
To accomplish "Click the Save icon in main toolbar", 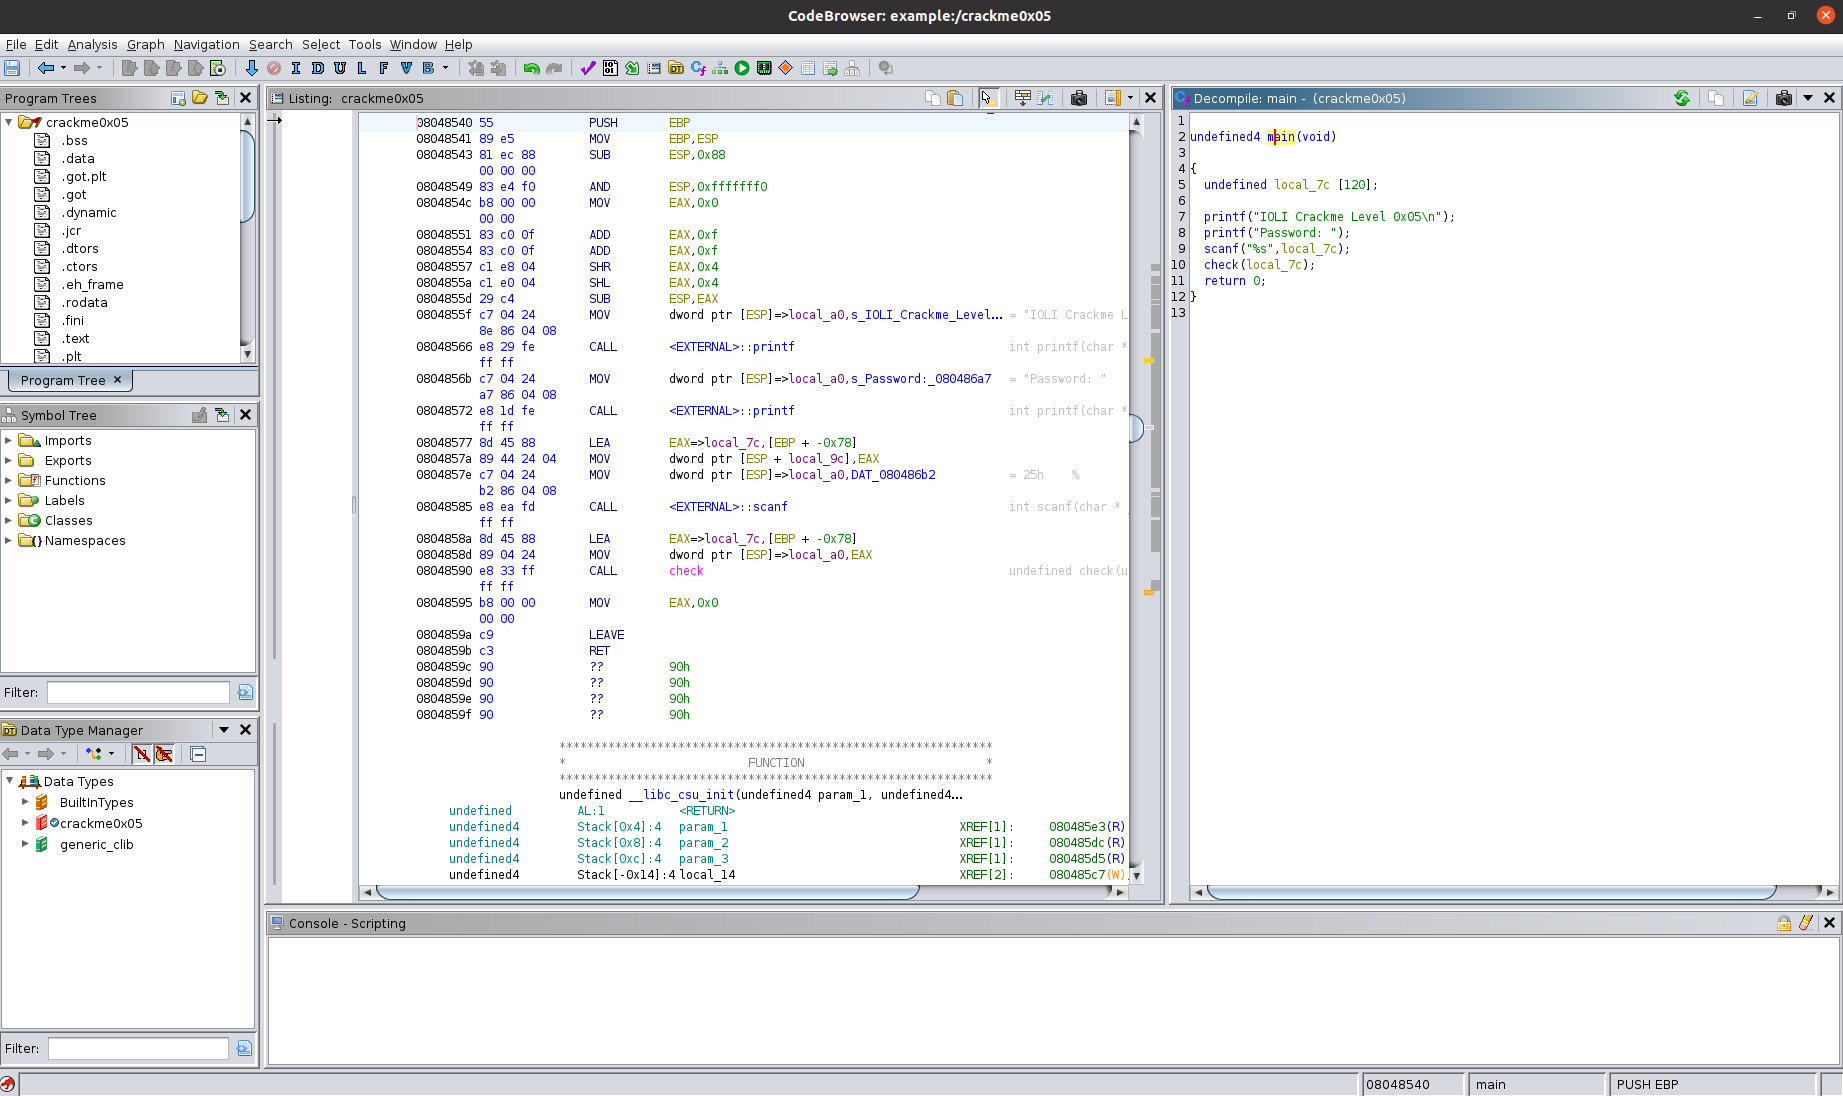I will 12,68.
